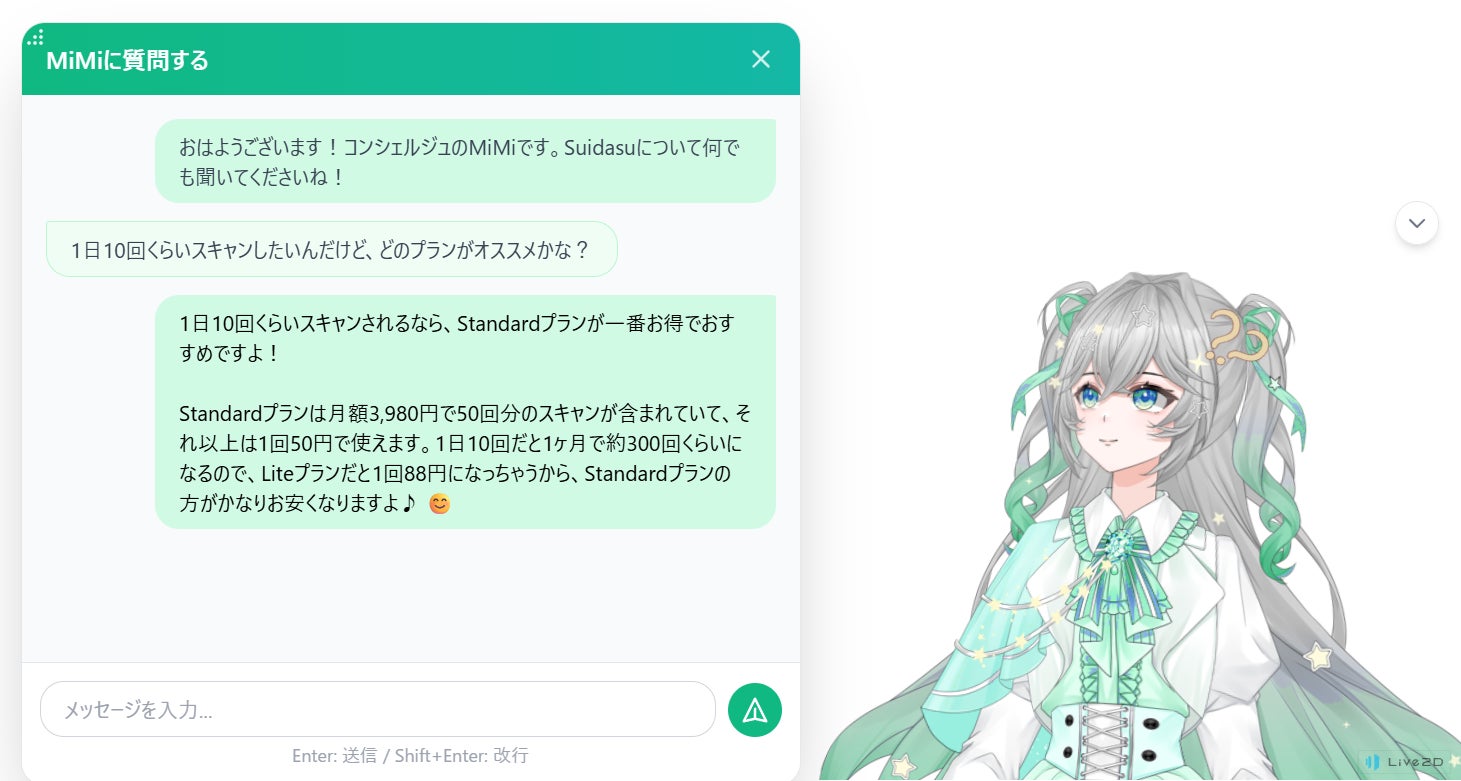
Task: Click the Enter: 送信 / Shift+Enter: 改行 hint
Action: [410, 756]
